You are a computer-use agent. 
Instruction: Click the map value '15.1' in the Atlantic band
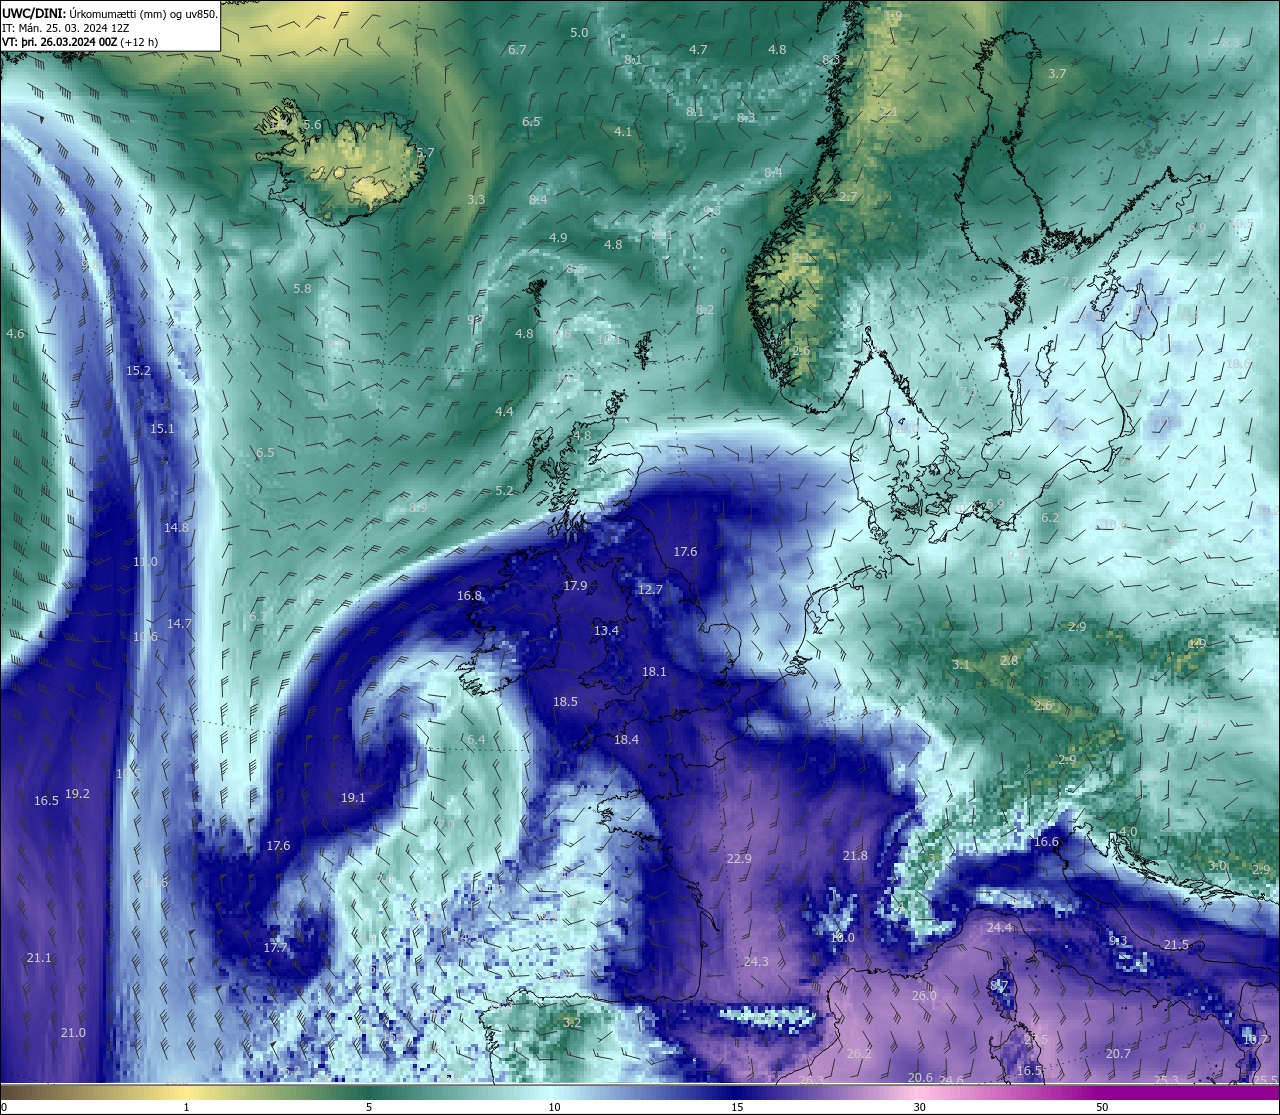click(162, 428)
